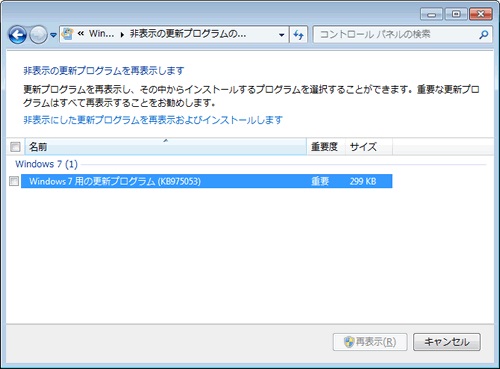Click the 再表示(R) restore button
This screenshot has height=369, width=500.
pyautogui.click(x=370, y=342)
